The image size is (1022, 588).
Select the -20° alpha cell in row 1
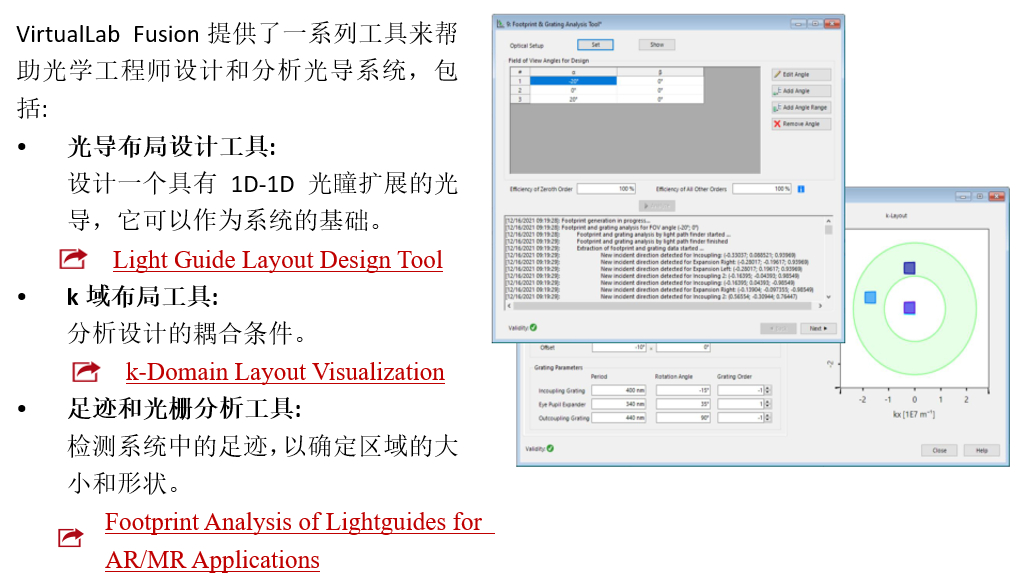click(x=573, y=81)
